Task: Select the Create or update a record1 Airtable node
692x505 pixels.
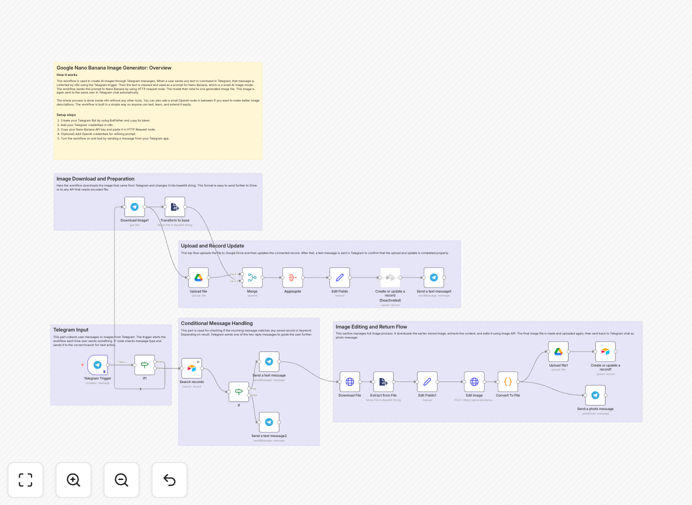Action: tap(606, 352)
